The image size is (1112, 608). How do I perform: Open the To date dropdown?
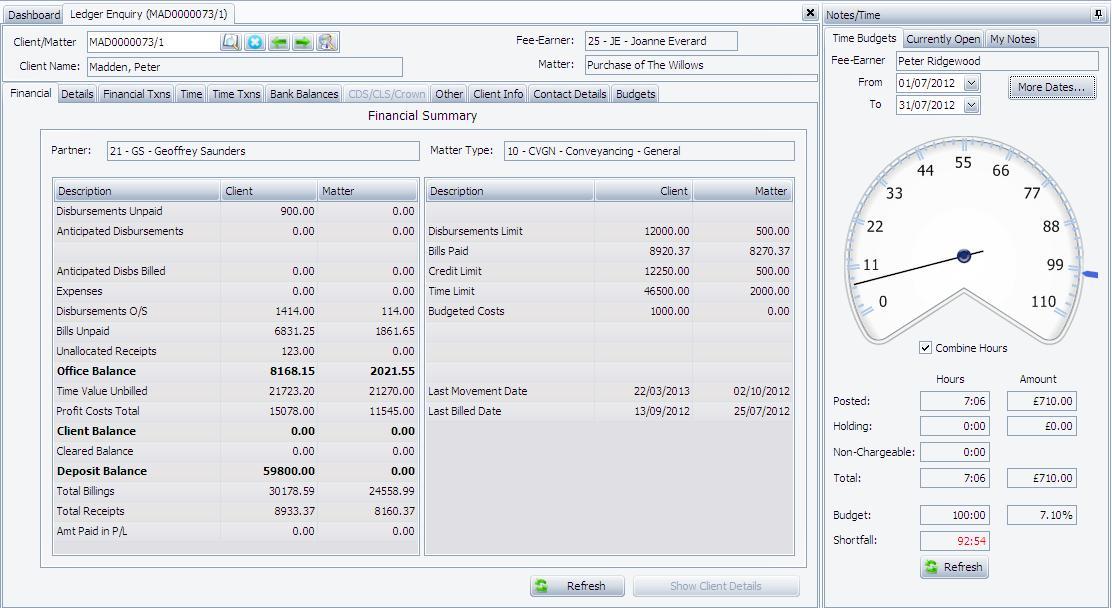point(972,105)
